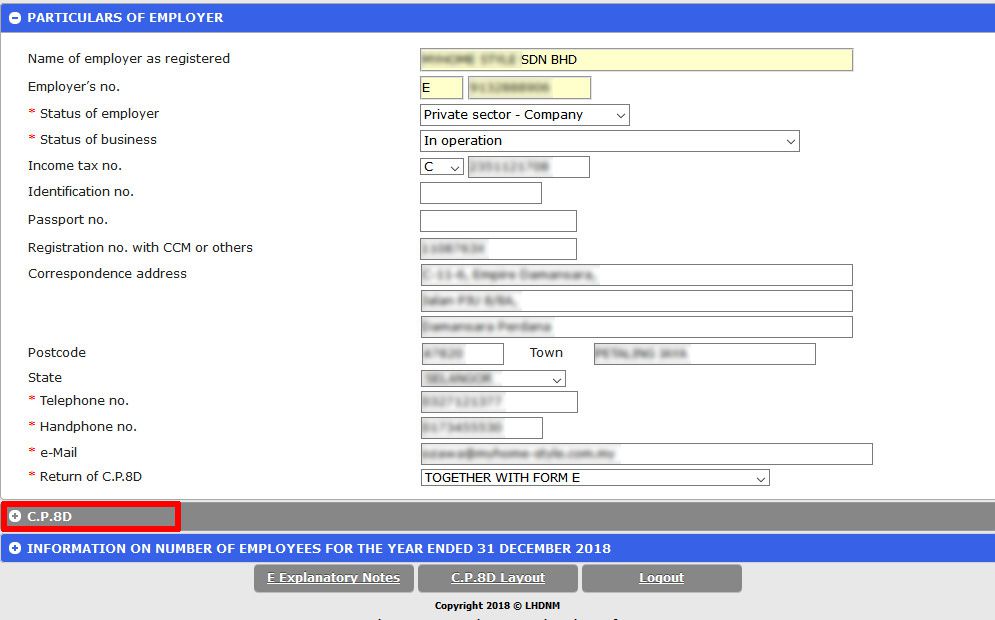
Task: Expand Information on Number of Employees icon
Action: coord(15,548)
